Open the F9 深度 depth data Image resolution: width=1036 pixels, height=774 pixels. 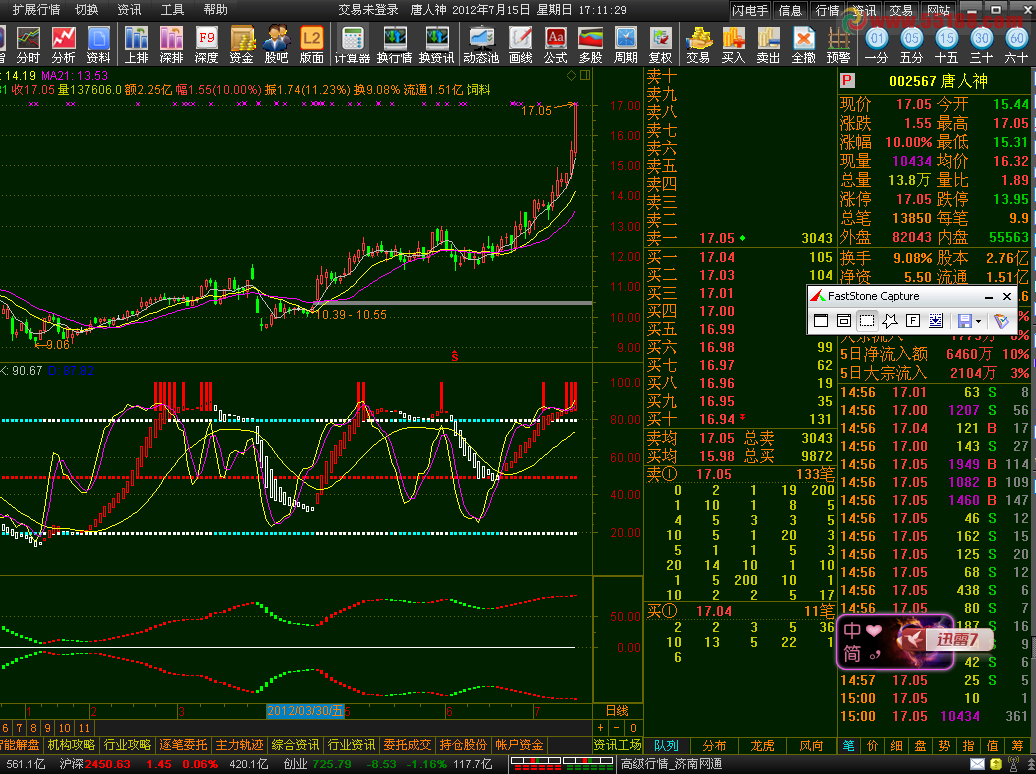click(x=207, y=45)
